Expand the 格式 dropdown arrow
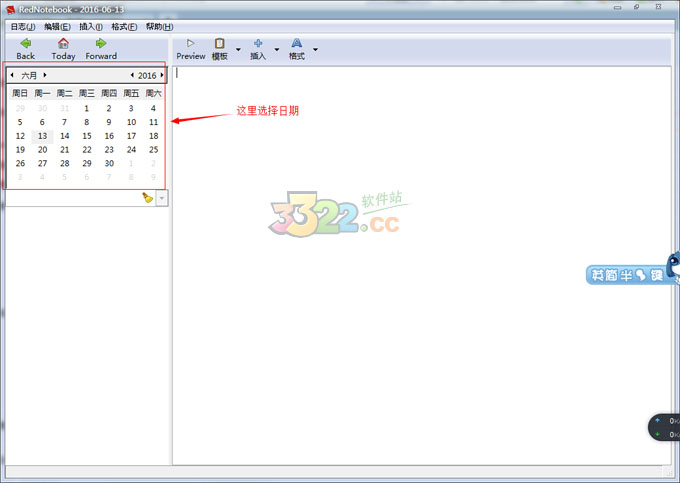 click(x=315, y=49)
